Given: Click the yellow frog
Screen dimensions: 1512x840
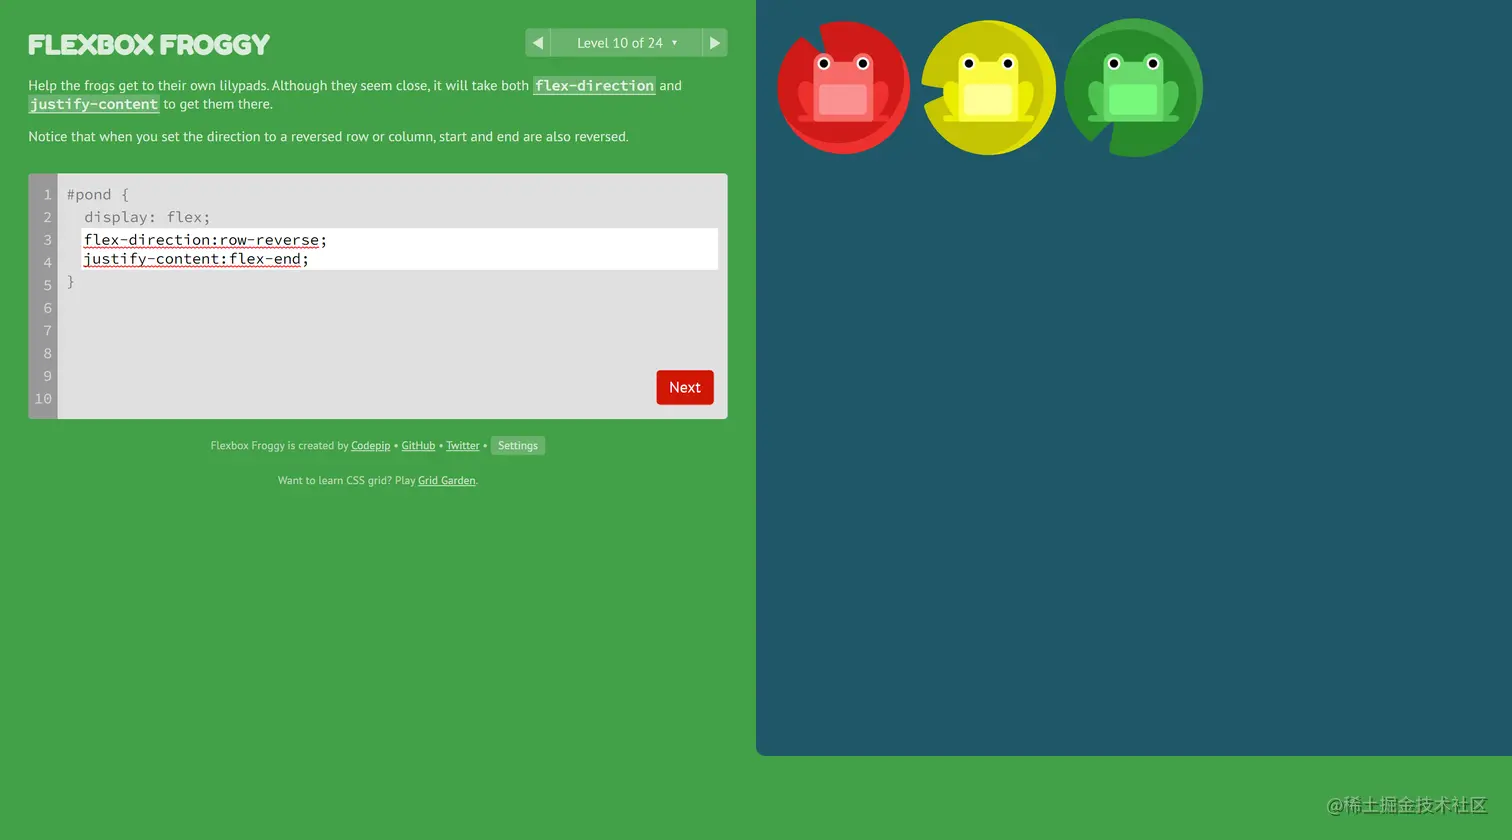Looking at the screenshot, I should [988, 88].
